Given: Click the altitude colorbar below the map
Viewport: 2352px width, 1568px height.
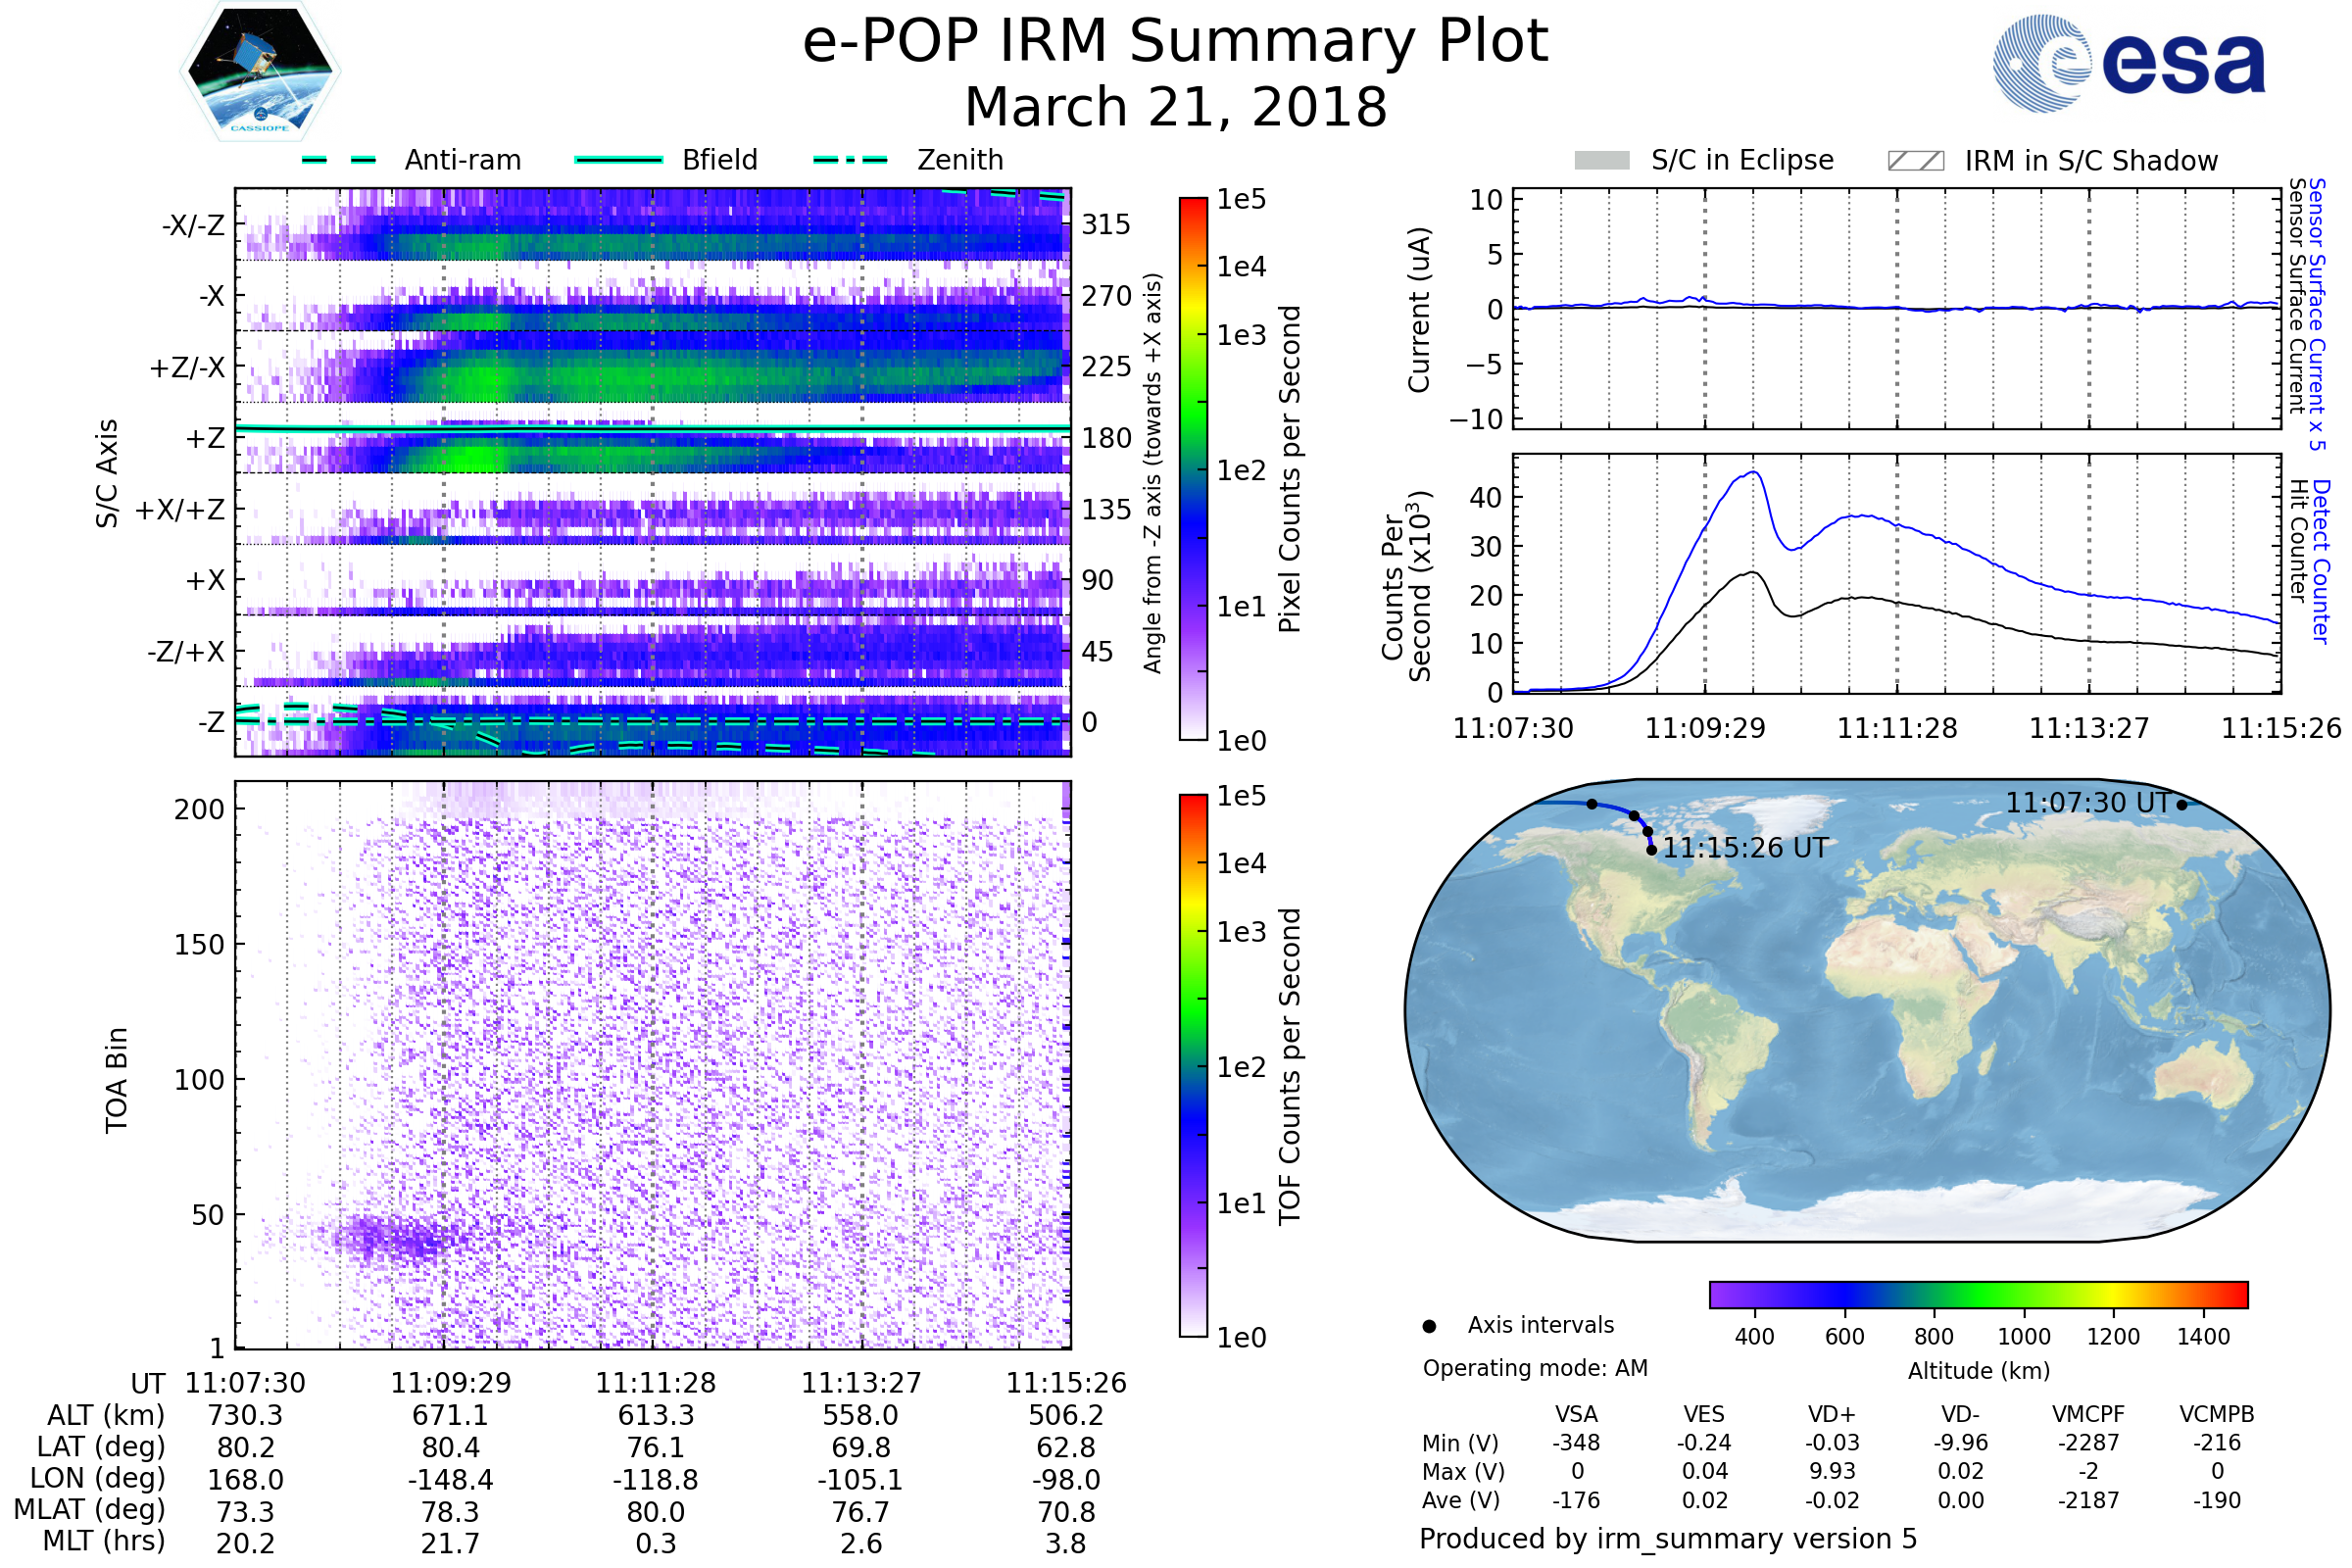Looking at the screenshot, I should (1978, 1294).
